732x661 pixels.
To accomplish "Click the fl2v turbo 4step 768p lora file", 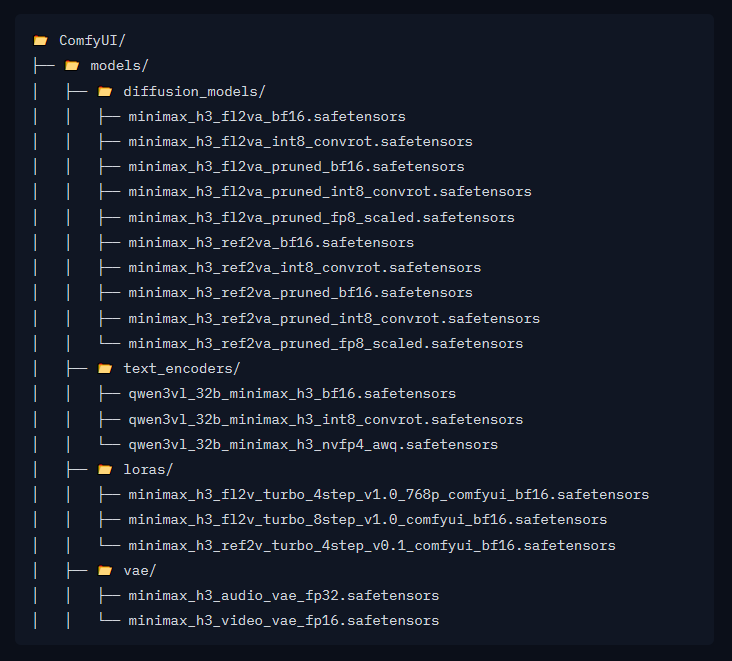I will pos(389,495).
